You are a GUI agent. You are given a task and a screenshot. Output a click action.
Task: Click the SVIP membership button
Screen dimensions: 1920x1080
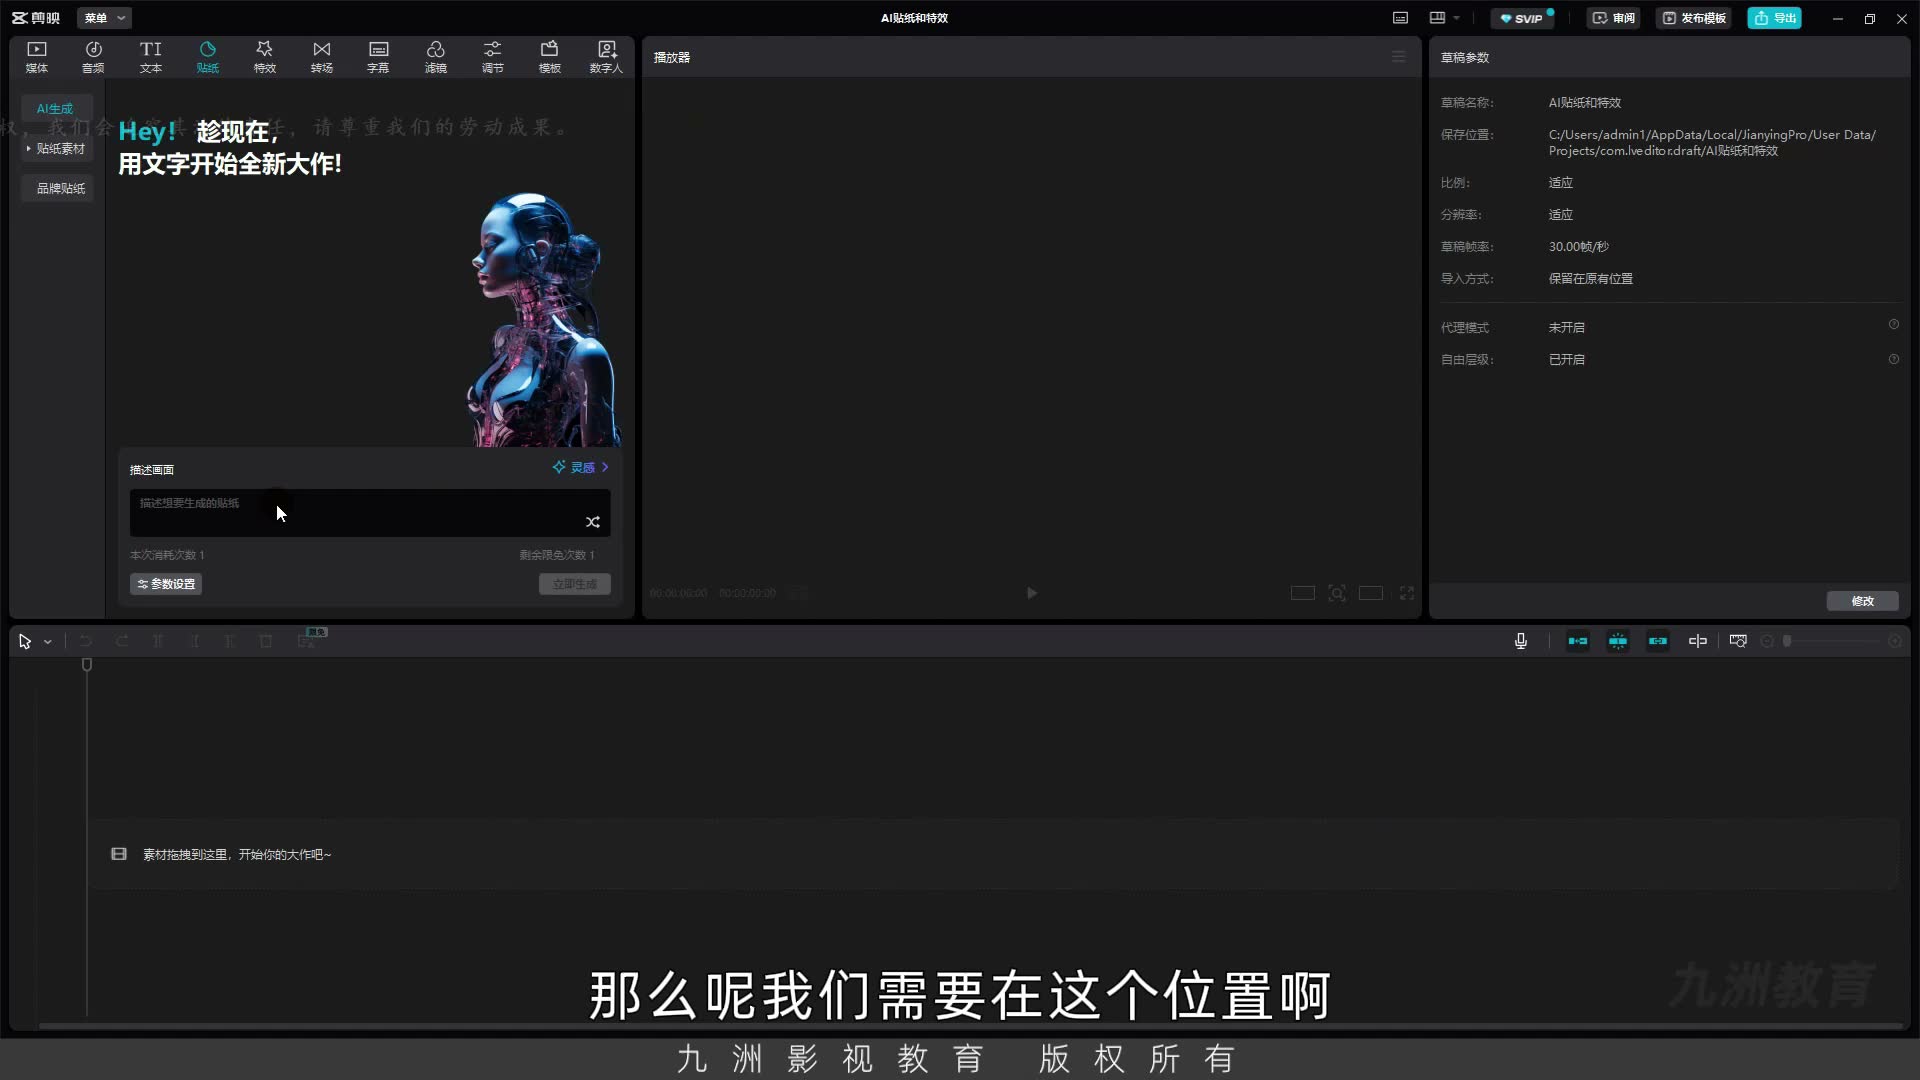[x=1522, y=18]
